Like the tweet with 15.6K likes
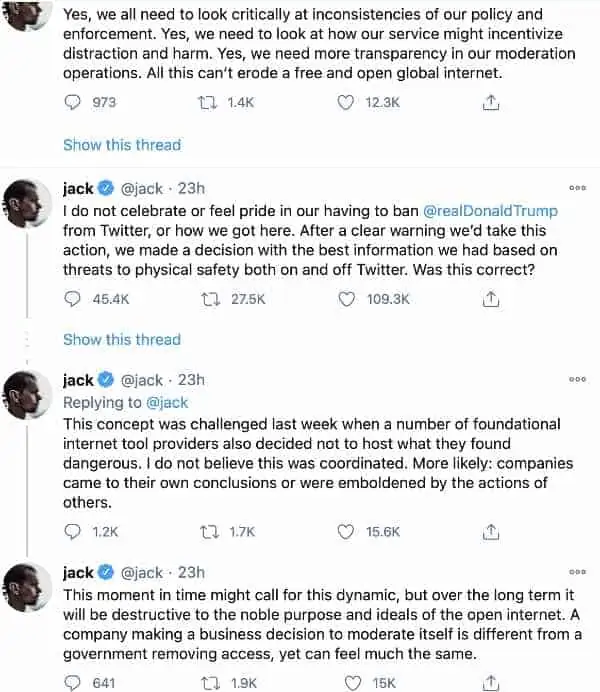Screen dimensions: 600x692 coord(345,532)
